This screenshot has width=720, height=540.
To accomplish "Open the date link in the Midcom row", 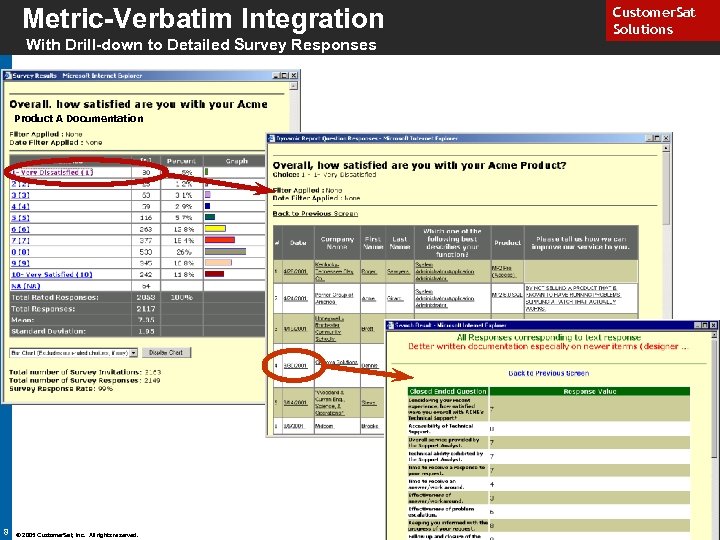I will click(x=293, y=426).
